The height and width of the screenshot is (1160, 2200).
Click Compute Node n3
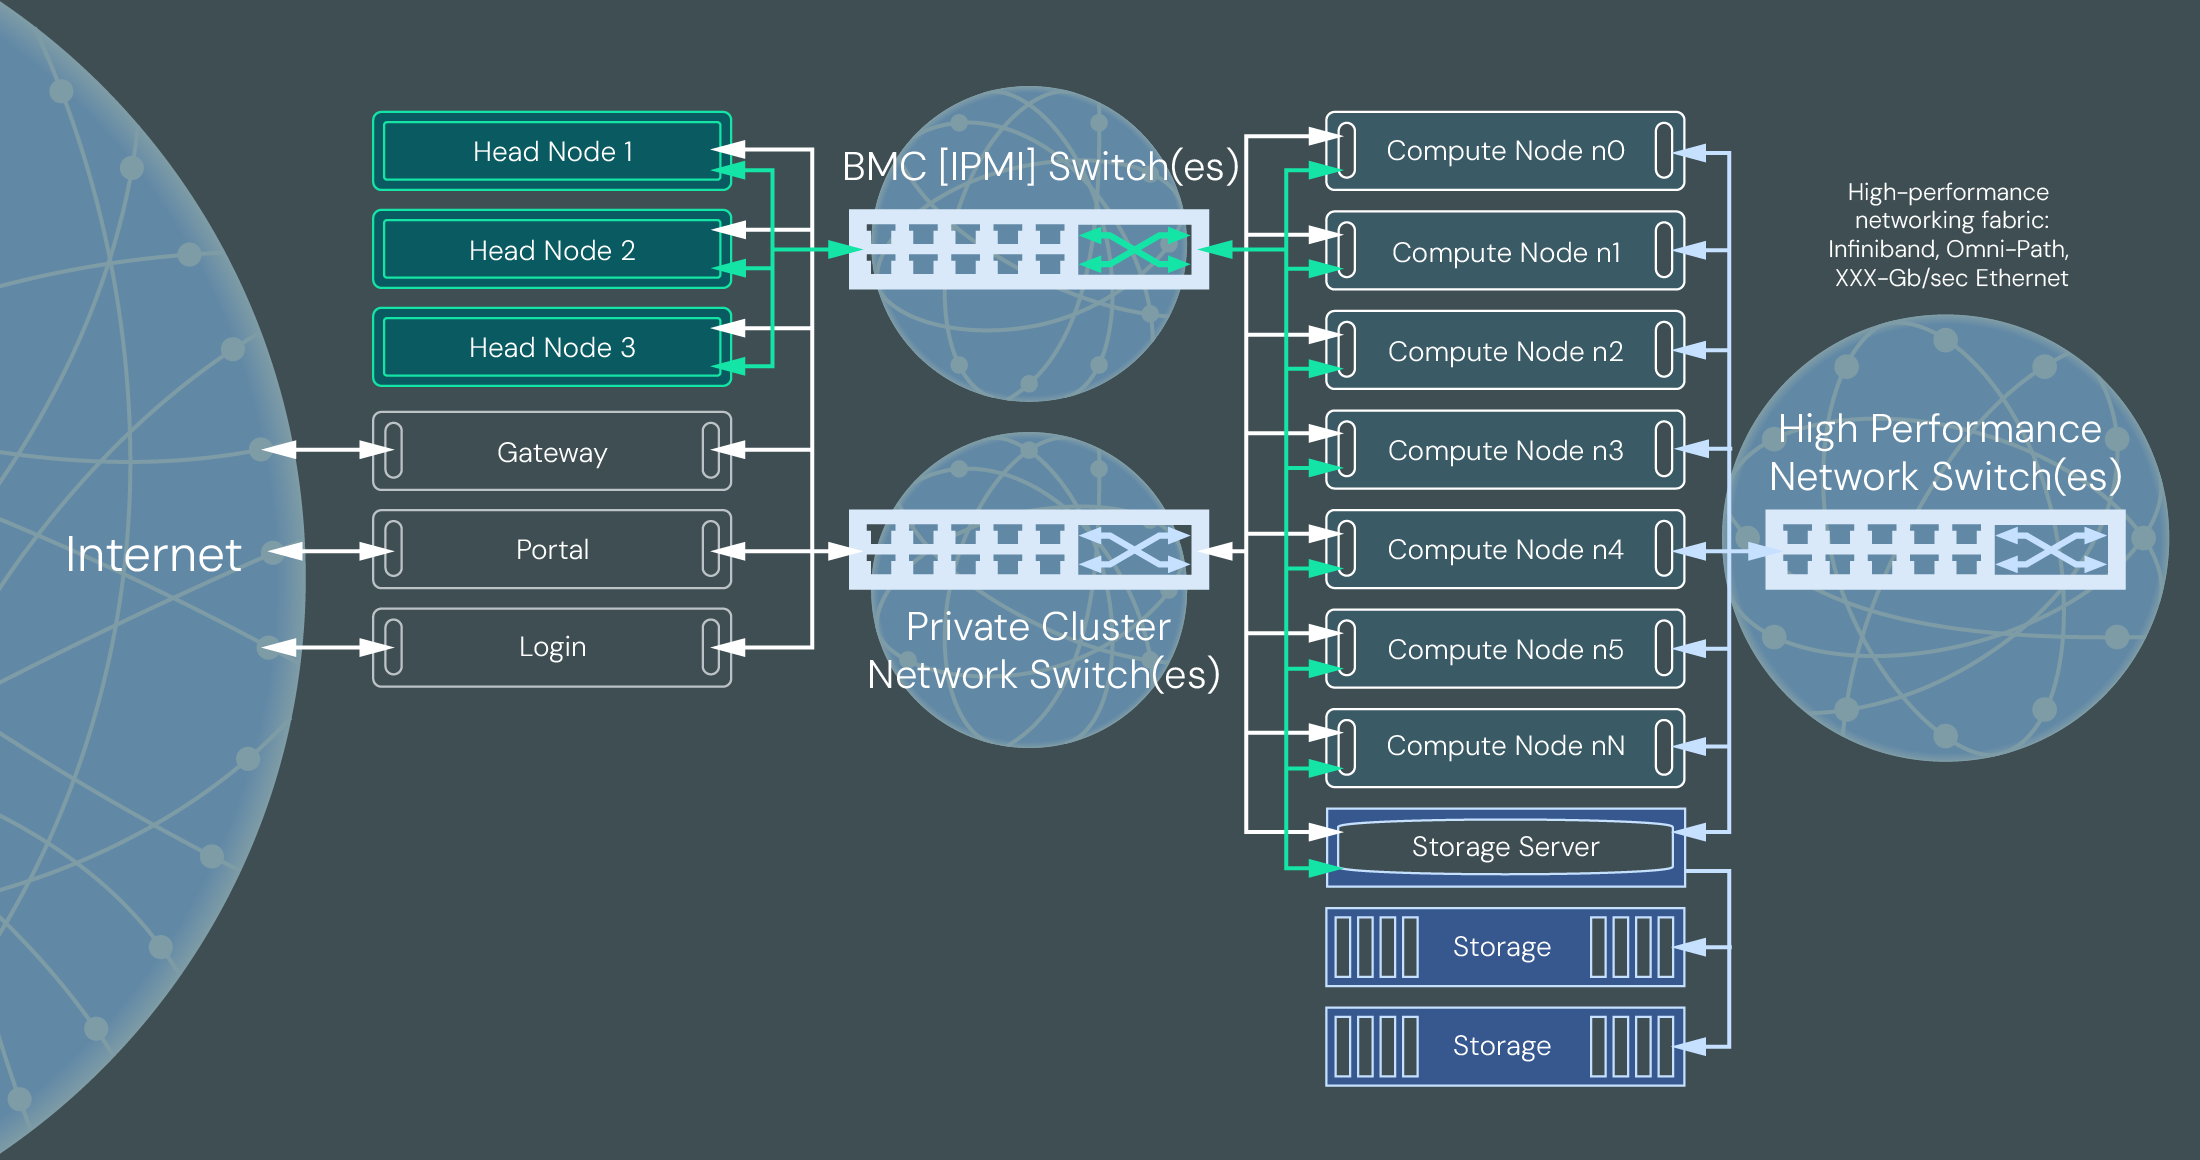click(1504, 450)
